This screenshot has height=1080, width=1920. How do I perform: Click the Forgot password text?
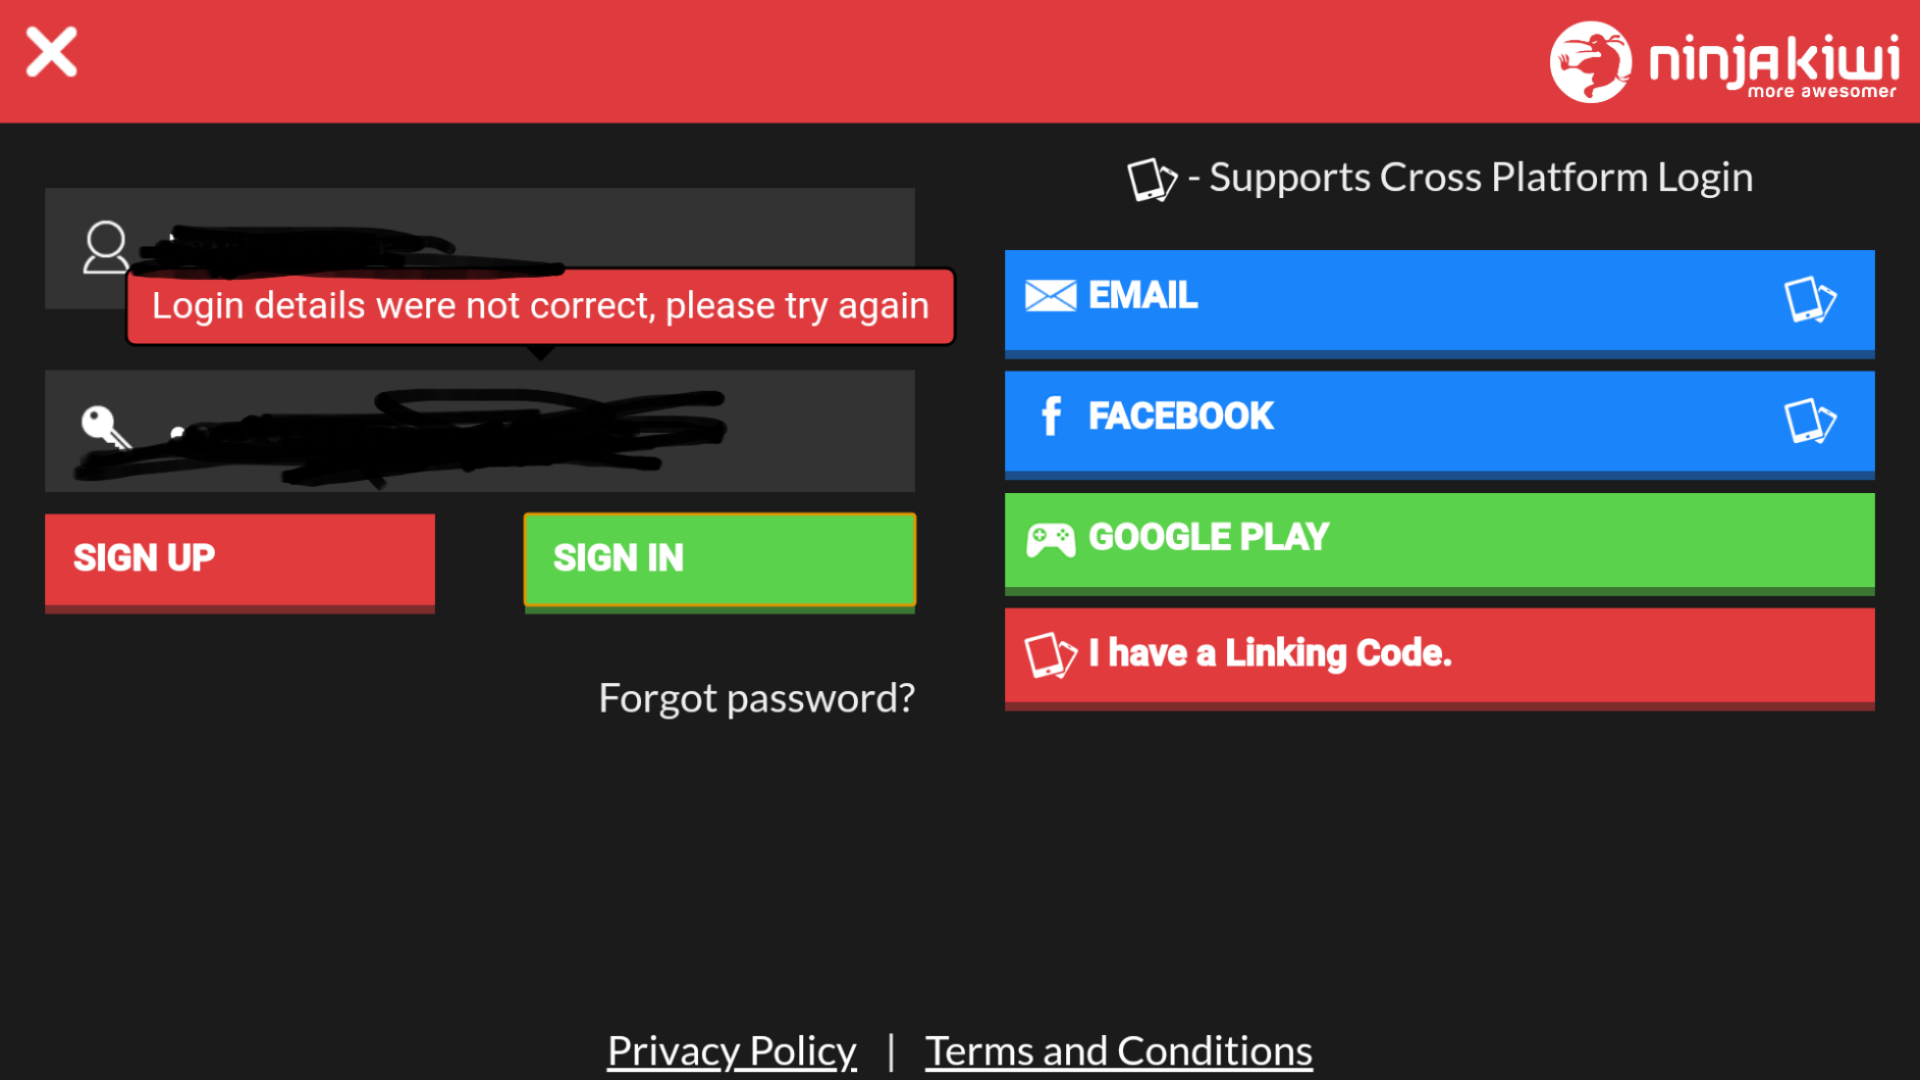756,696
